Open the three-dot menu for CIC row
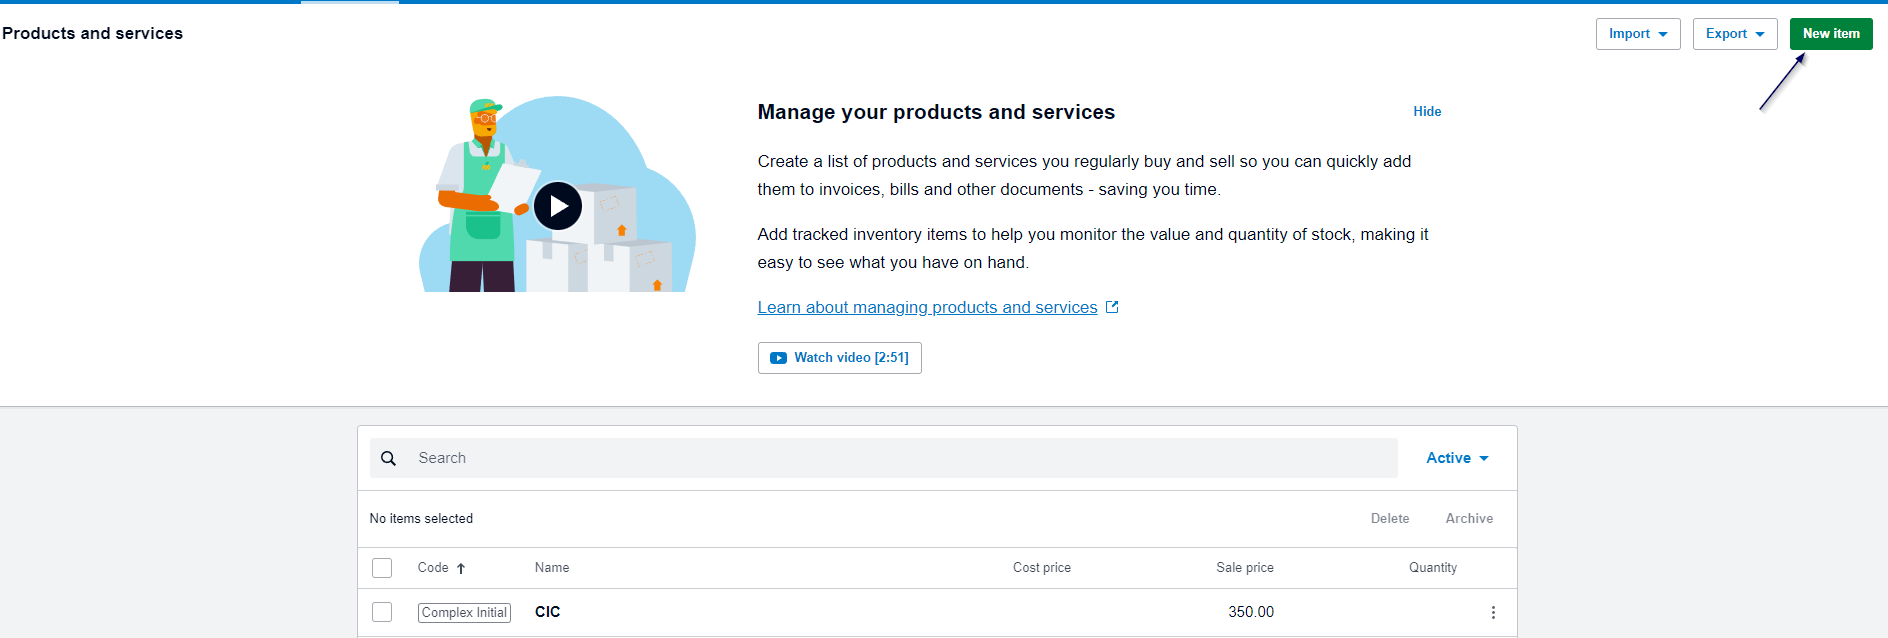The height and width of the screenshot is (638, 1888). pos(1493,612)
